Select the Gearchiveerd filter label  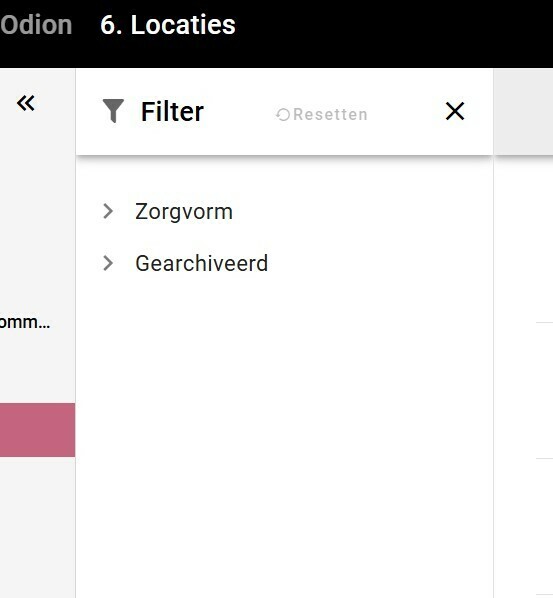point(201,263)
